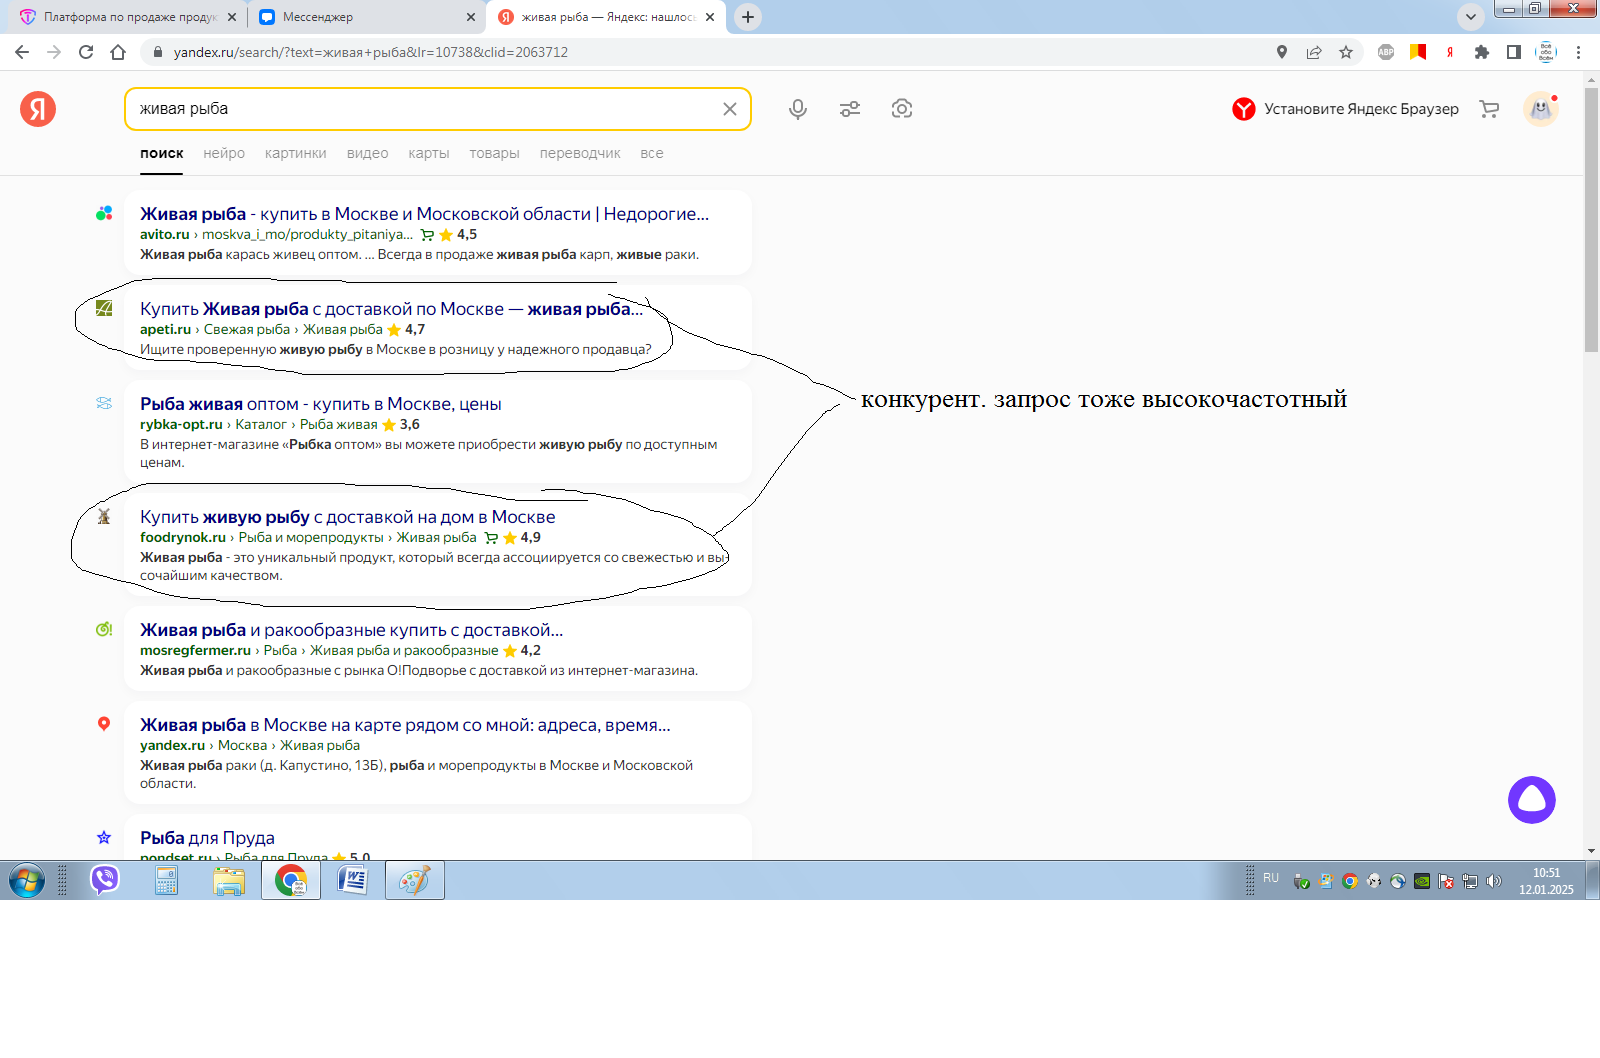Click the Chrome taskbar button
The width and height of the screenshot is (1600, 1058).
click(290, 880)
